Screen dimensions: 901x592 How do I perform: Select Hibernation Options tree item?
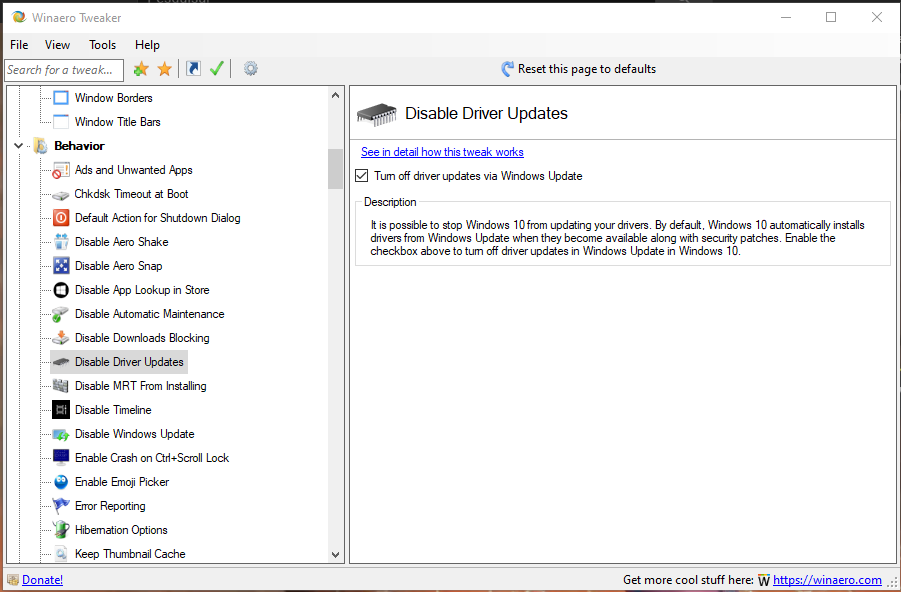coord(121,530)
